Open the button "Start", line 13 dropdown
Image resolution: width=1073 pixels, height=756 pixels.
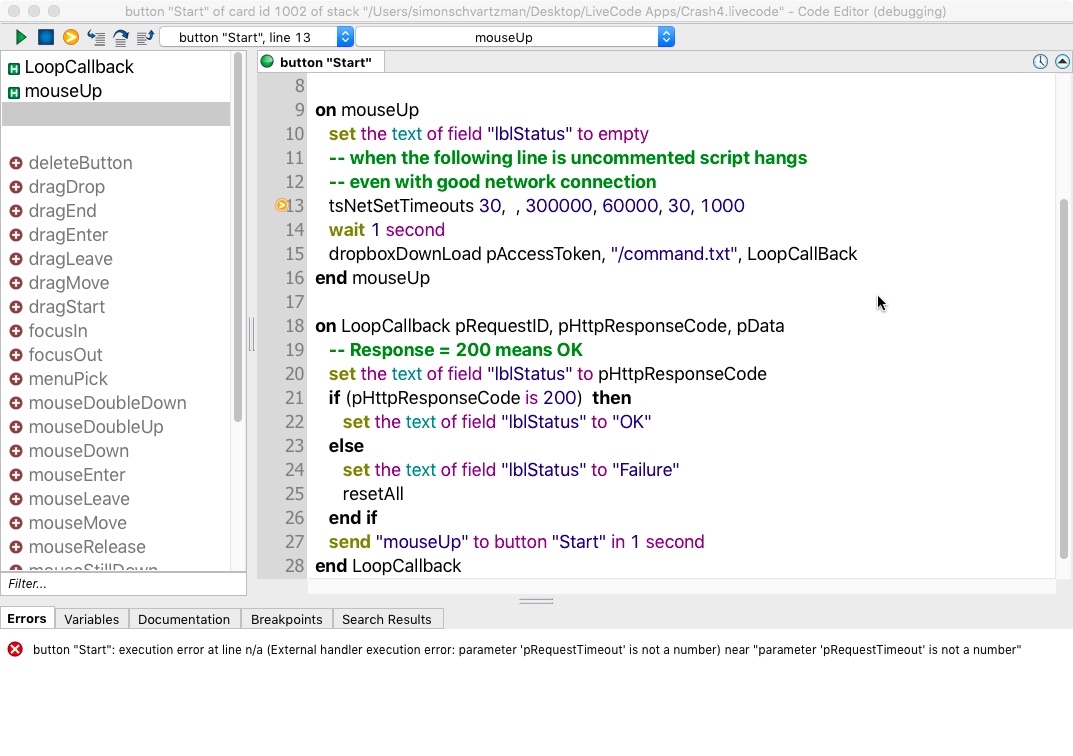256,37
